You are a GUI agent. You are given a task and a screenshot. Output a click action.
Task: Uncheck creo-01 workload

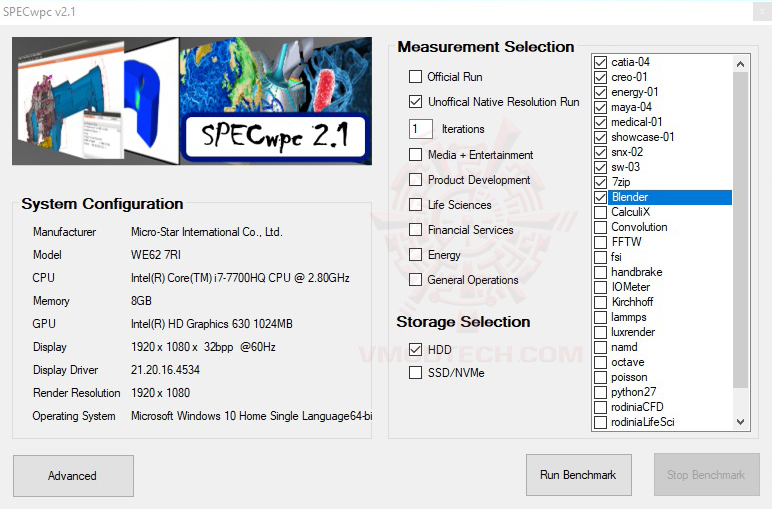coord(600,77)
